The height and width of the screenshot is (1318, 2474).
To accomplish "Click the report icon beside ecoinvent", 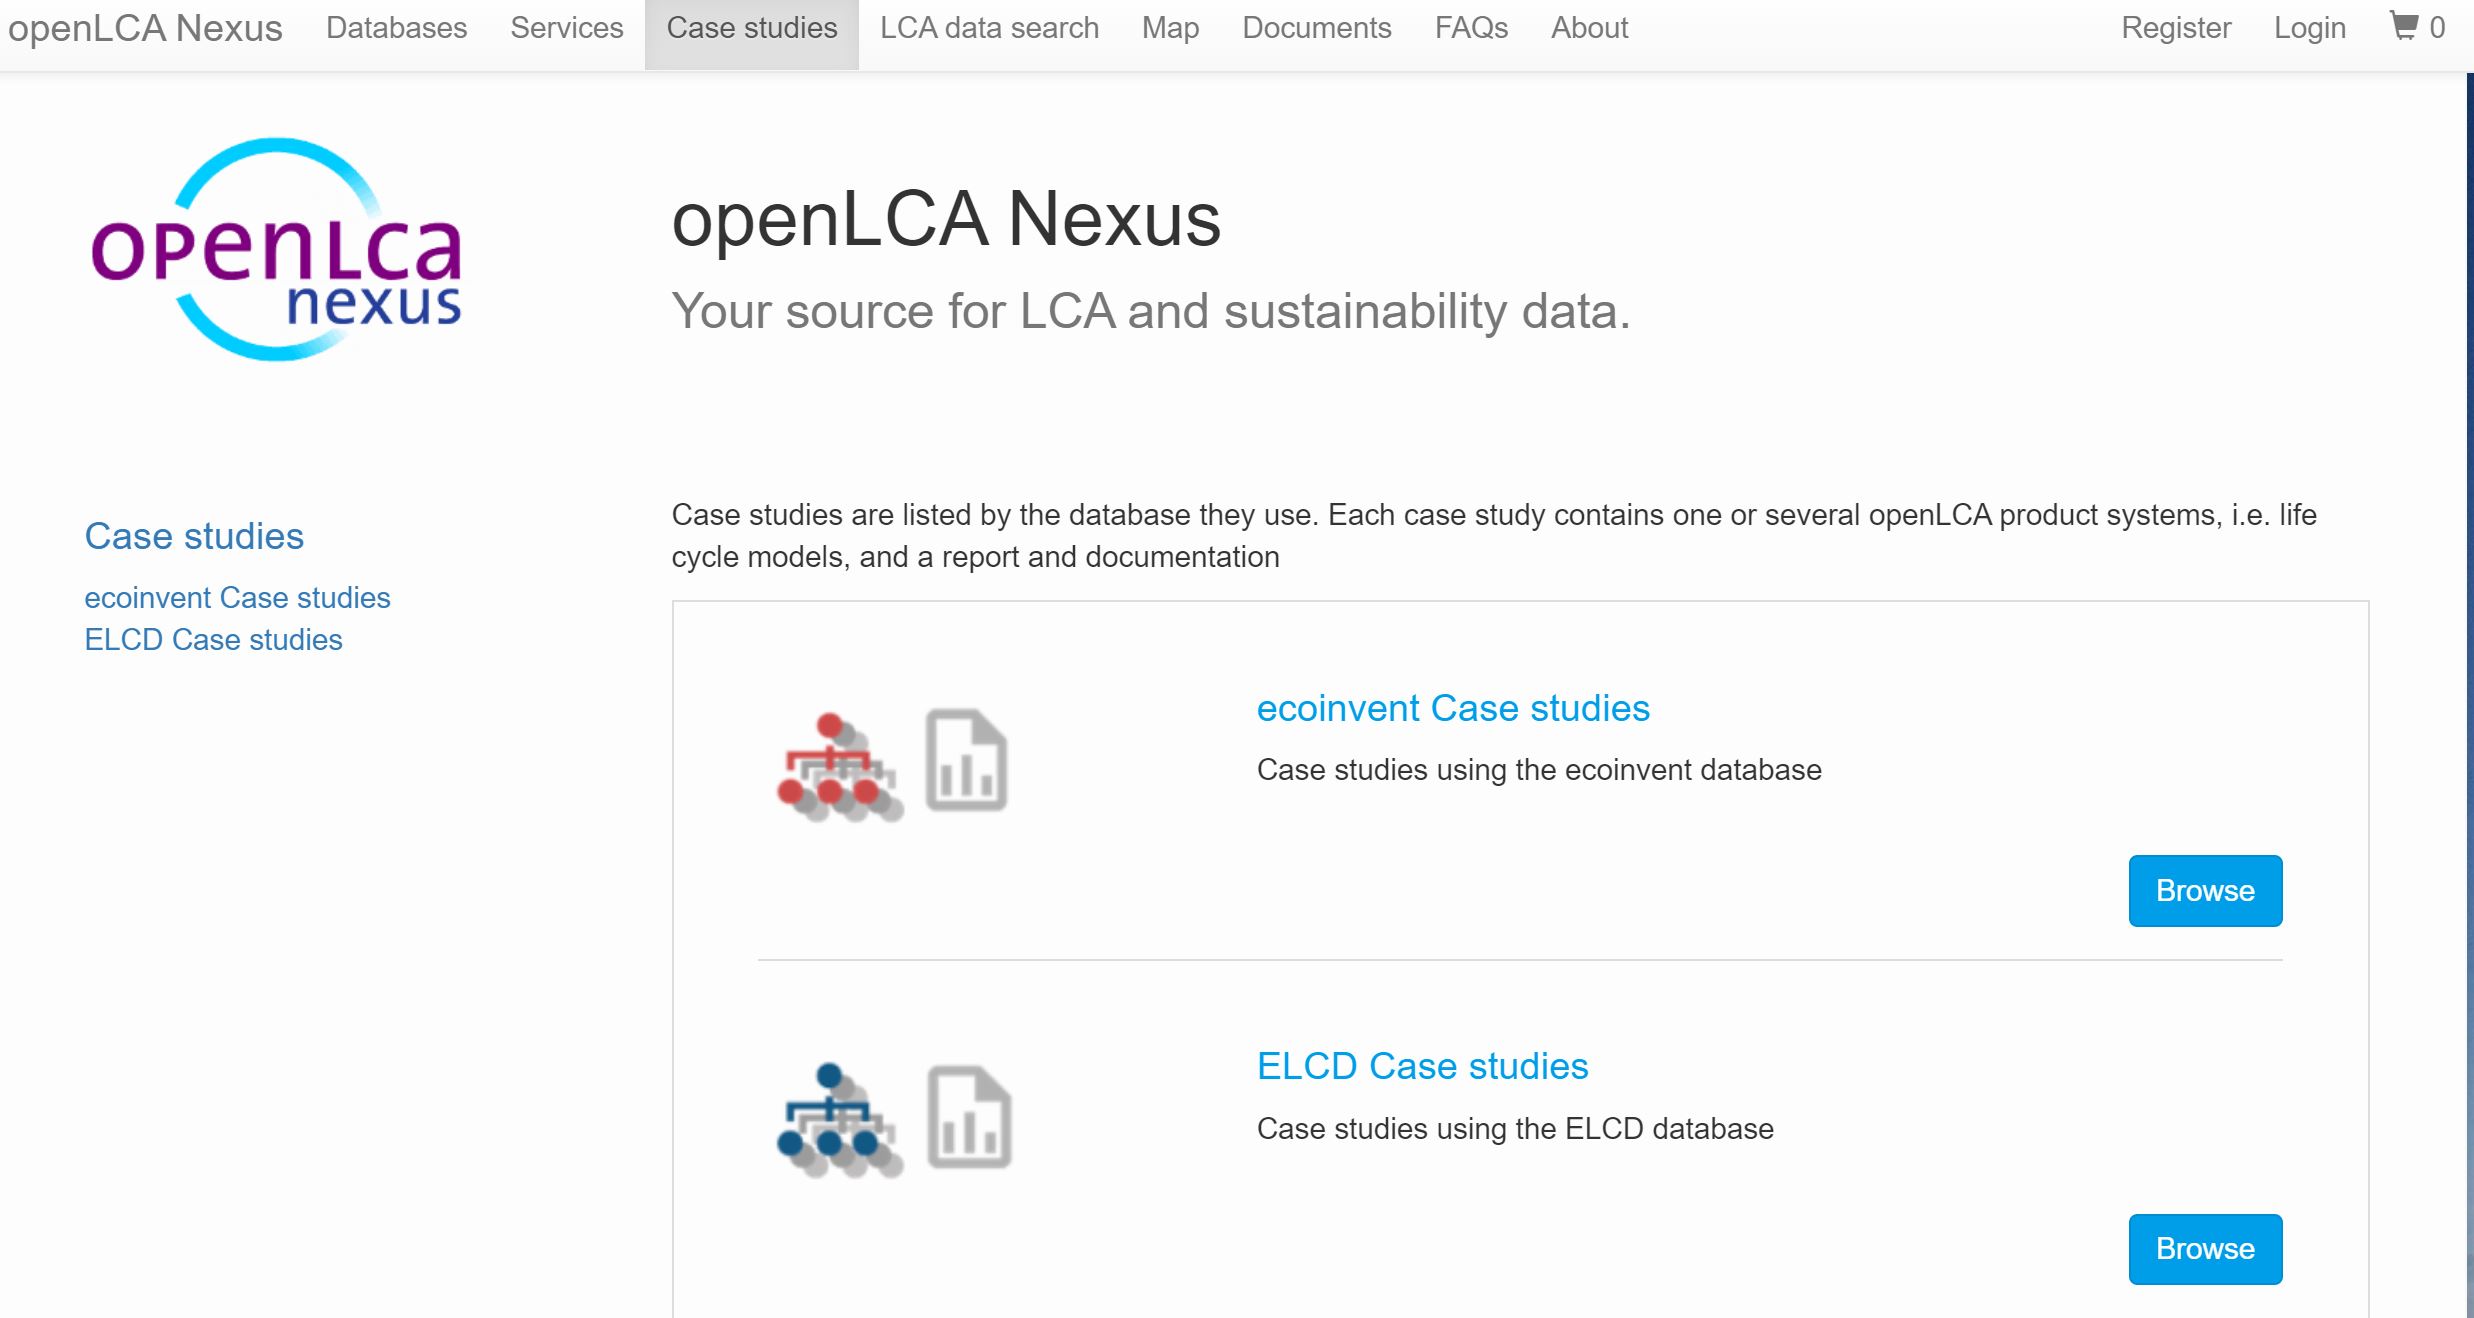I will pyautogui.click(x=966, y=760).
